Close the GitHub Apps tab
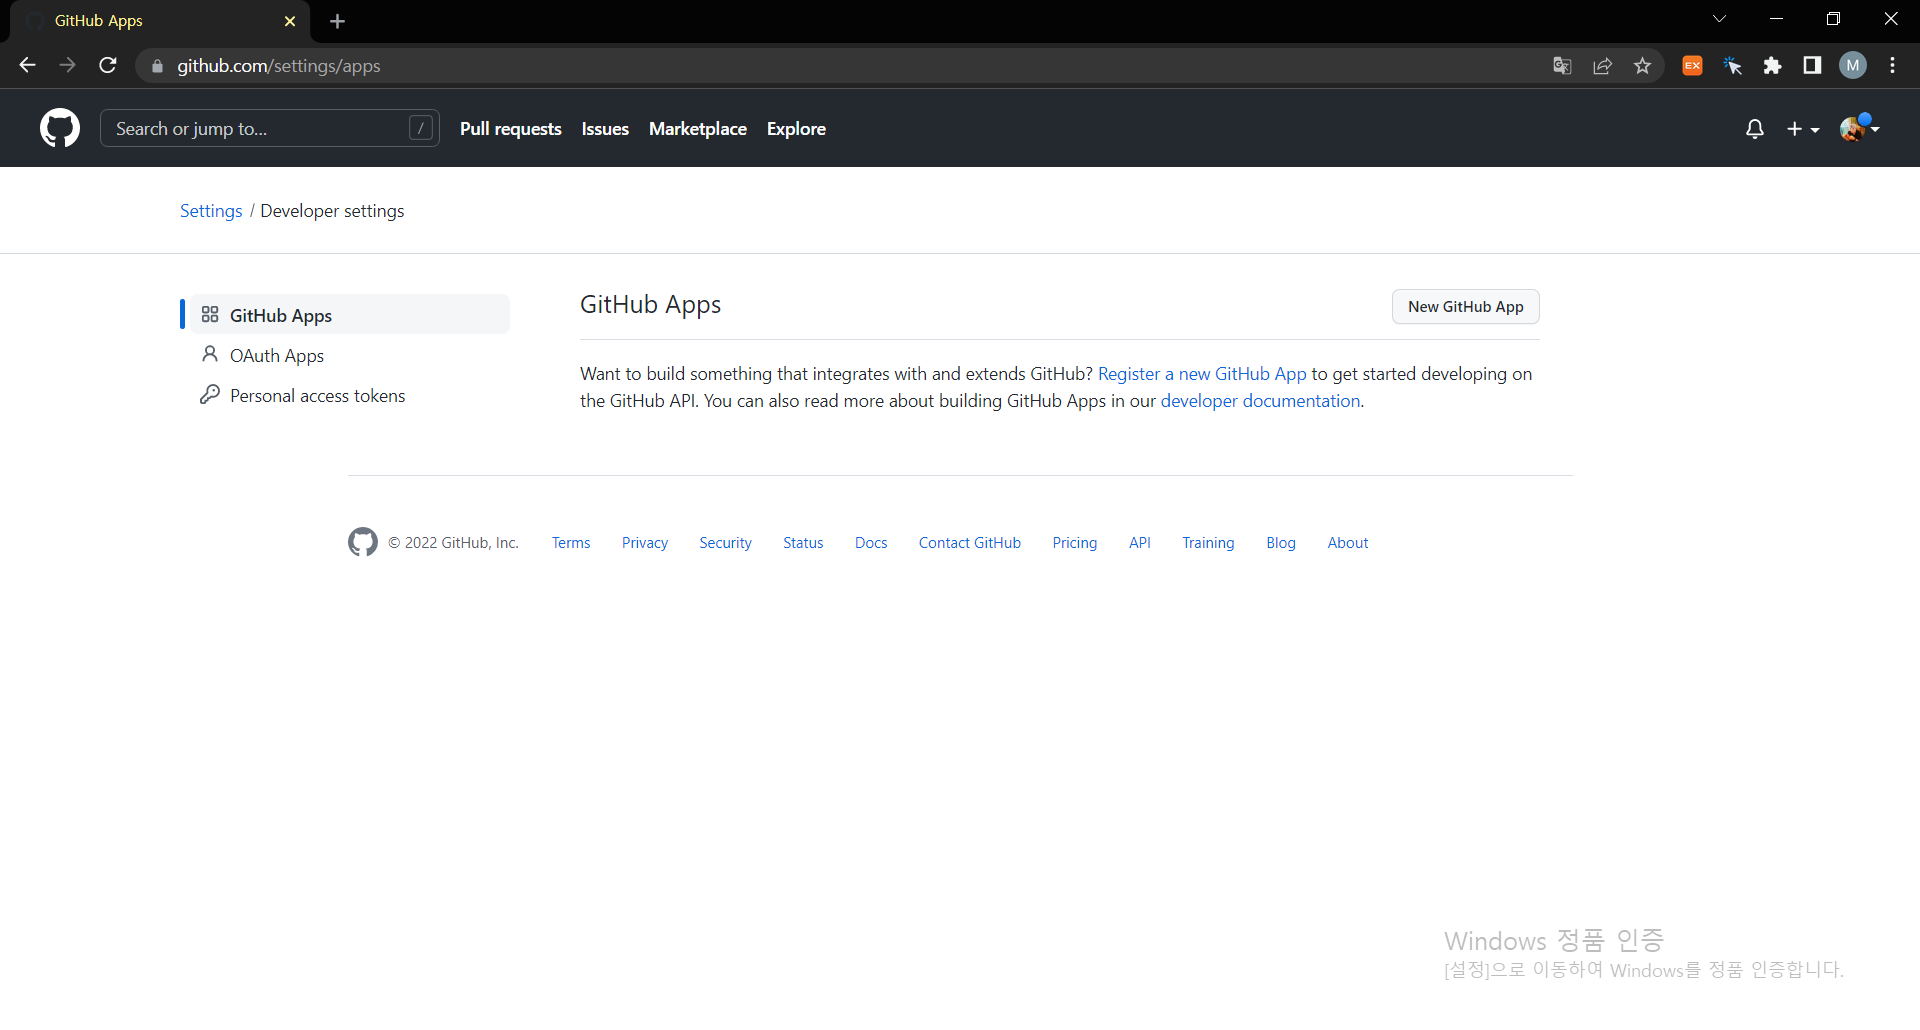 click(290, 21)
